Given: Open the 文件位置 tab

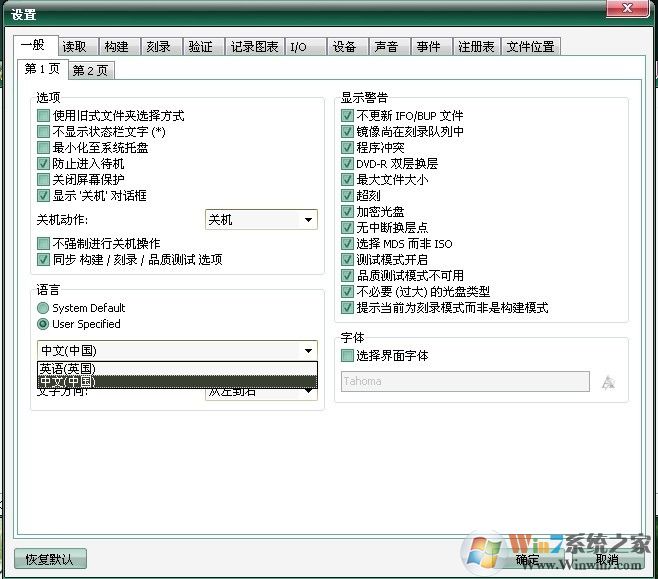Looking at the screenshot, I should point(530,47).
